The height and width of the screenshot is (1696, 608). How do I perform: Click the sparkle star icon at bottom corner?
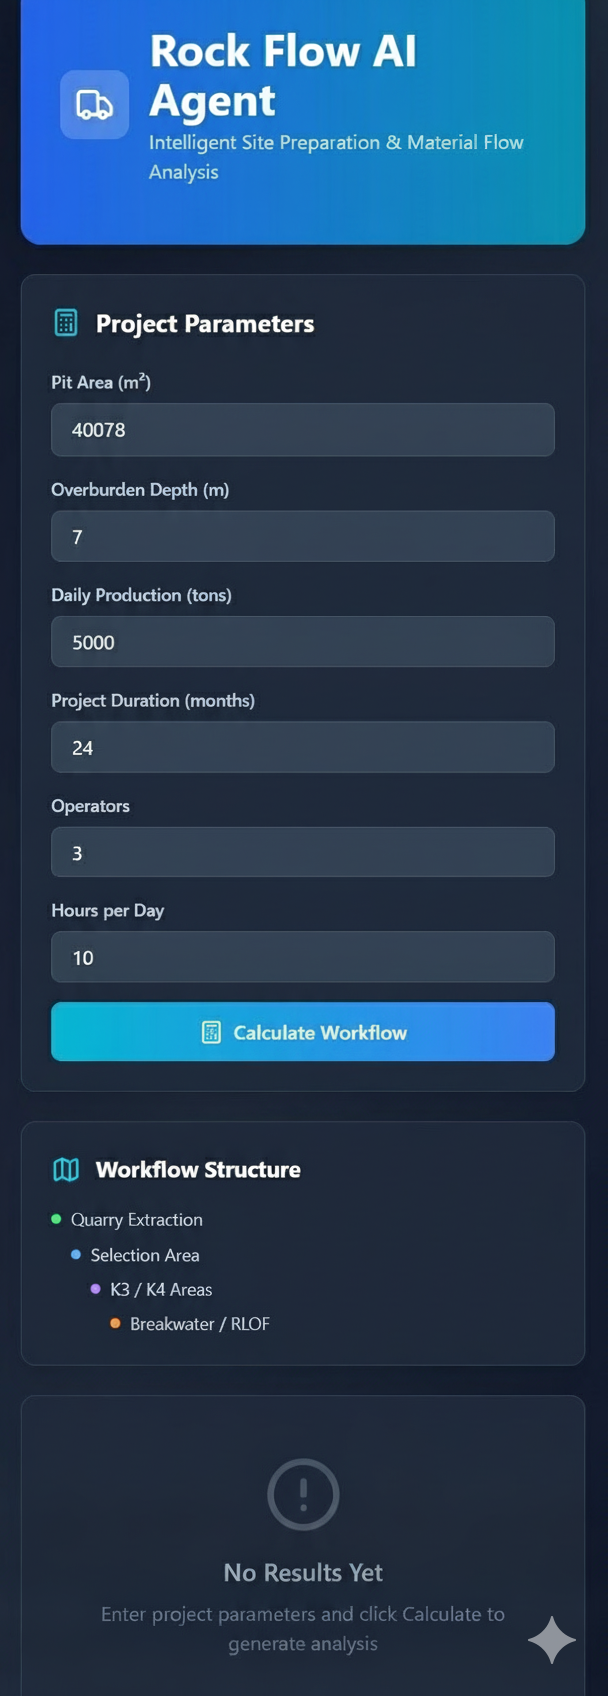[x=551, y=1640]
